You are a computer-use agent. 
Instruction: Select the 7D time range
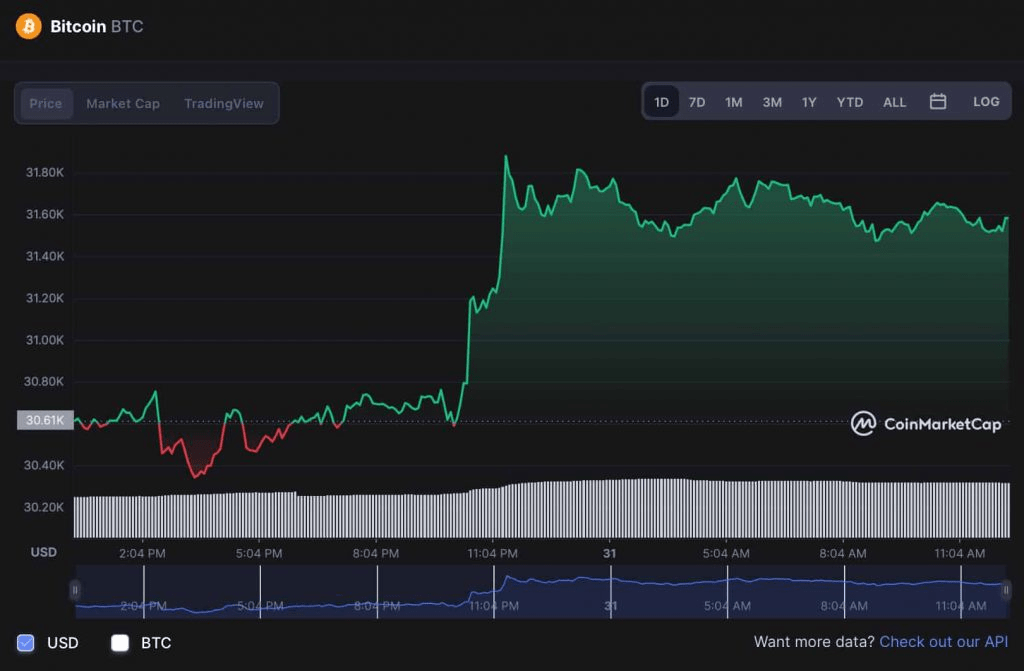(x=697, y=101)
